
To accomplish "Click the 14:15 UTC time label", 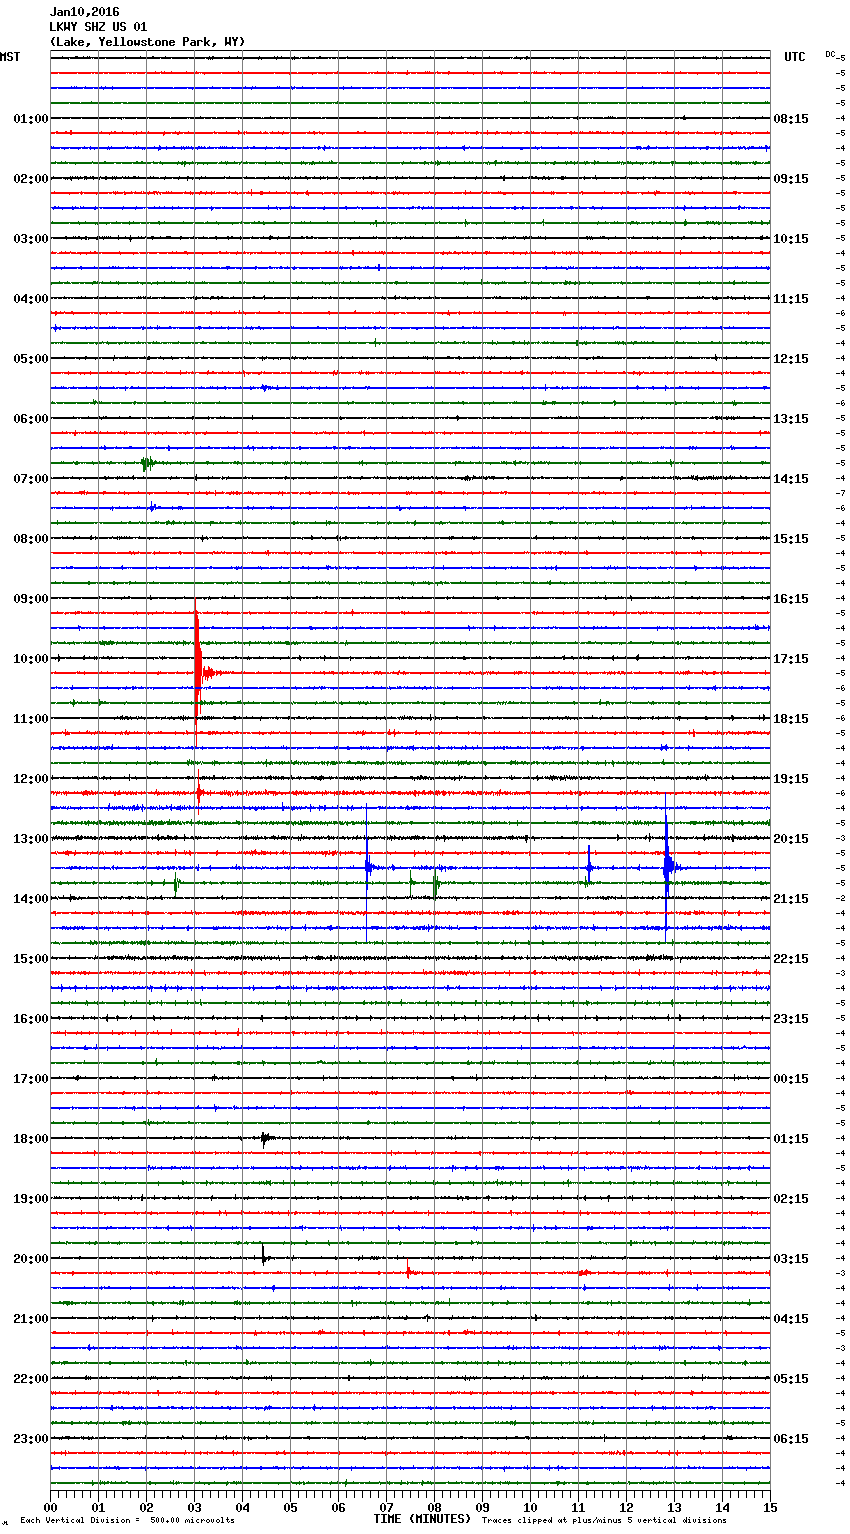I will point(791,479).
